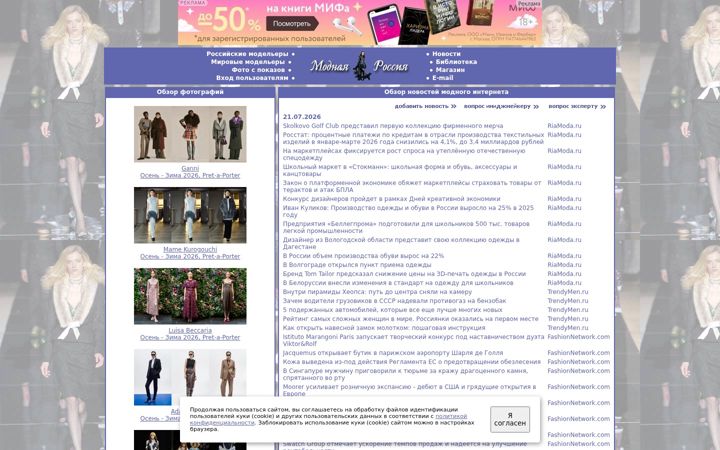Click TrendyMen.ru source next to пирамиды Хеопса
This screenshot has width=720, height=450.
[x=568, y=292]
